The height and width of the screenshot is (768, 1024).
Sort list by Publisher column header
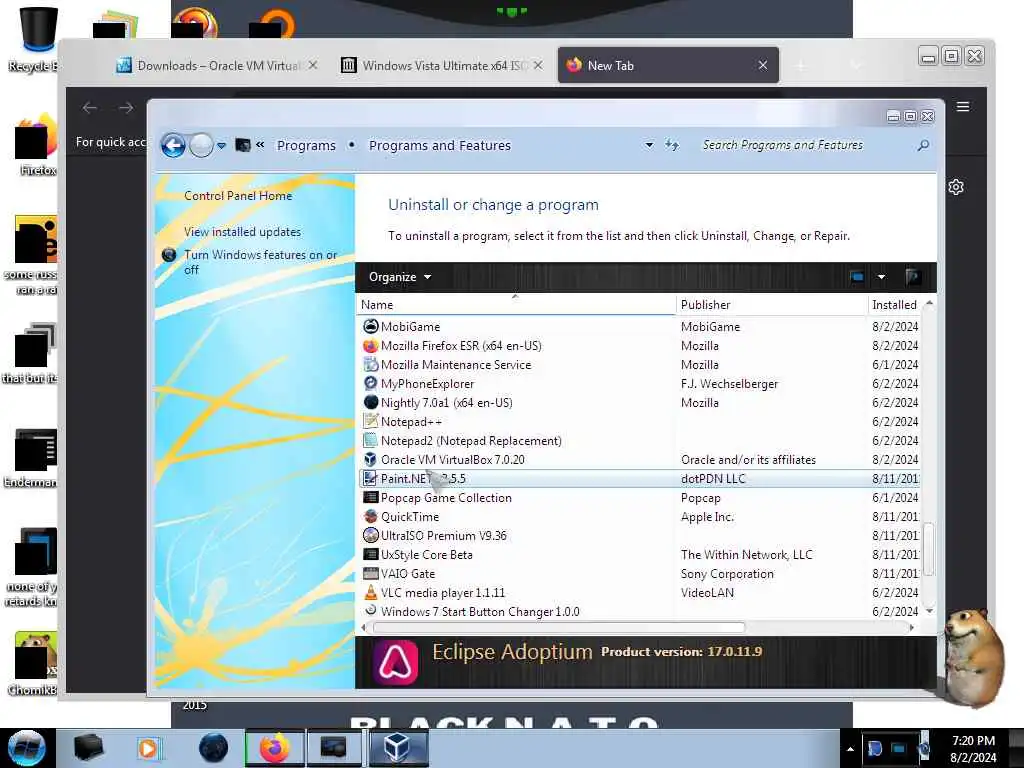(x=771, y=305)
